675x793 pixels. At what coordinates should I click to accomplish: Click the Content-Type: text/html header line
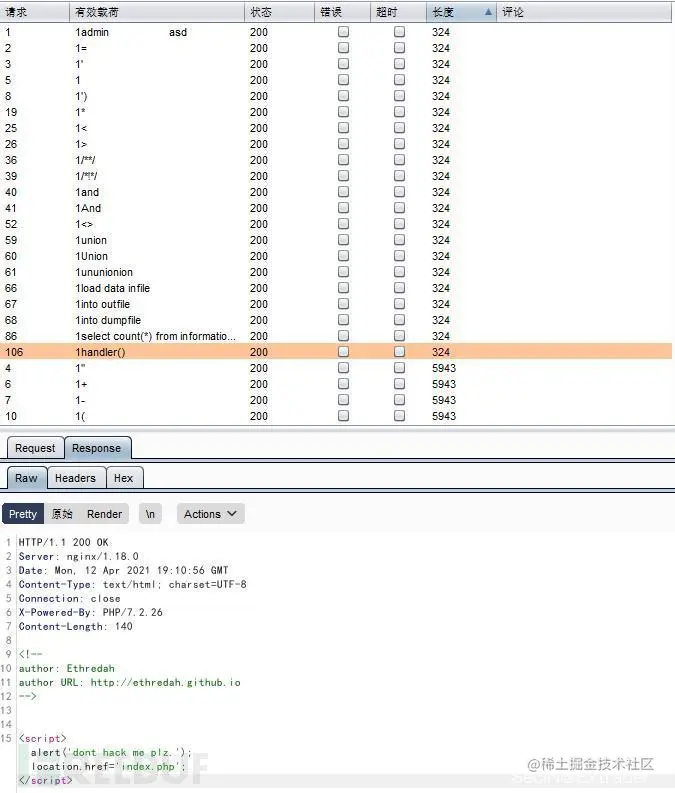132,584
